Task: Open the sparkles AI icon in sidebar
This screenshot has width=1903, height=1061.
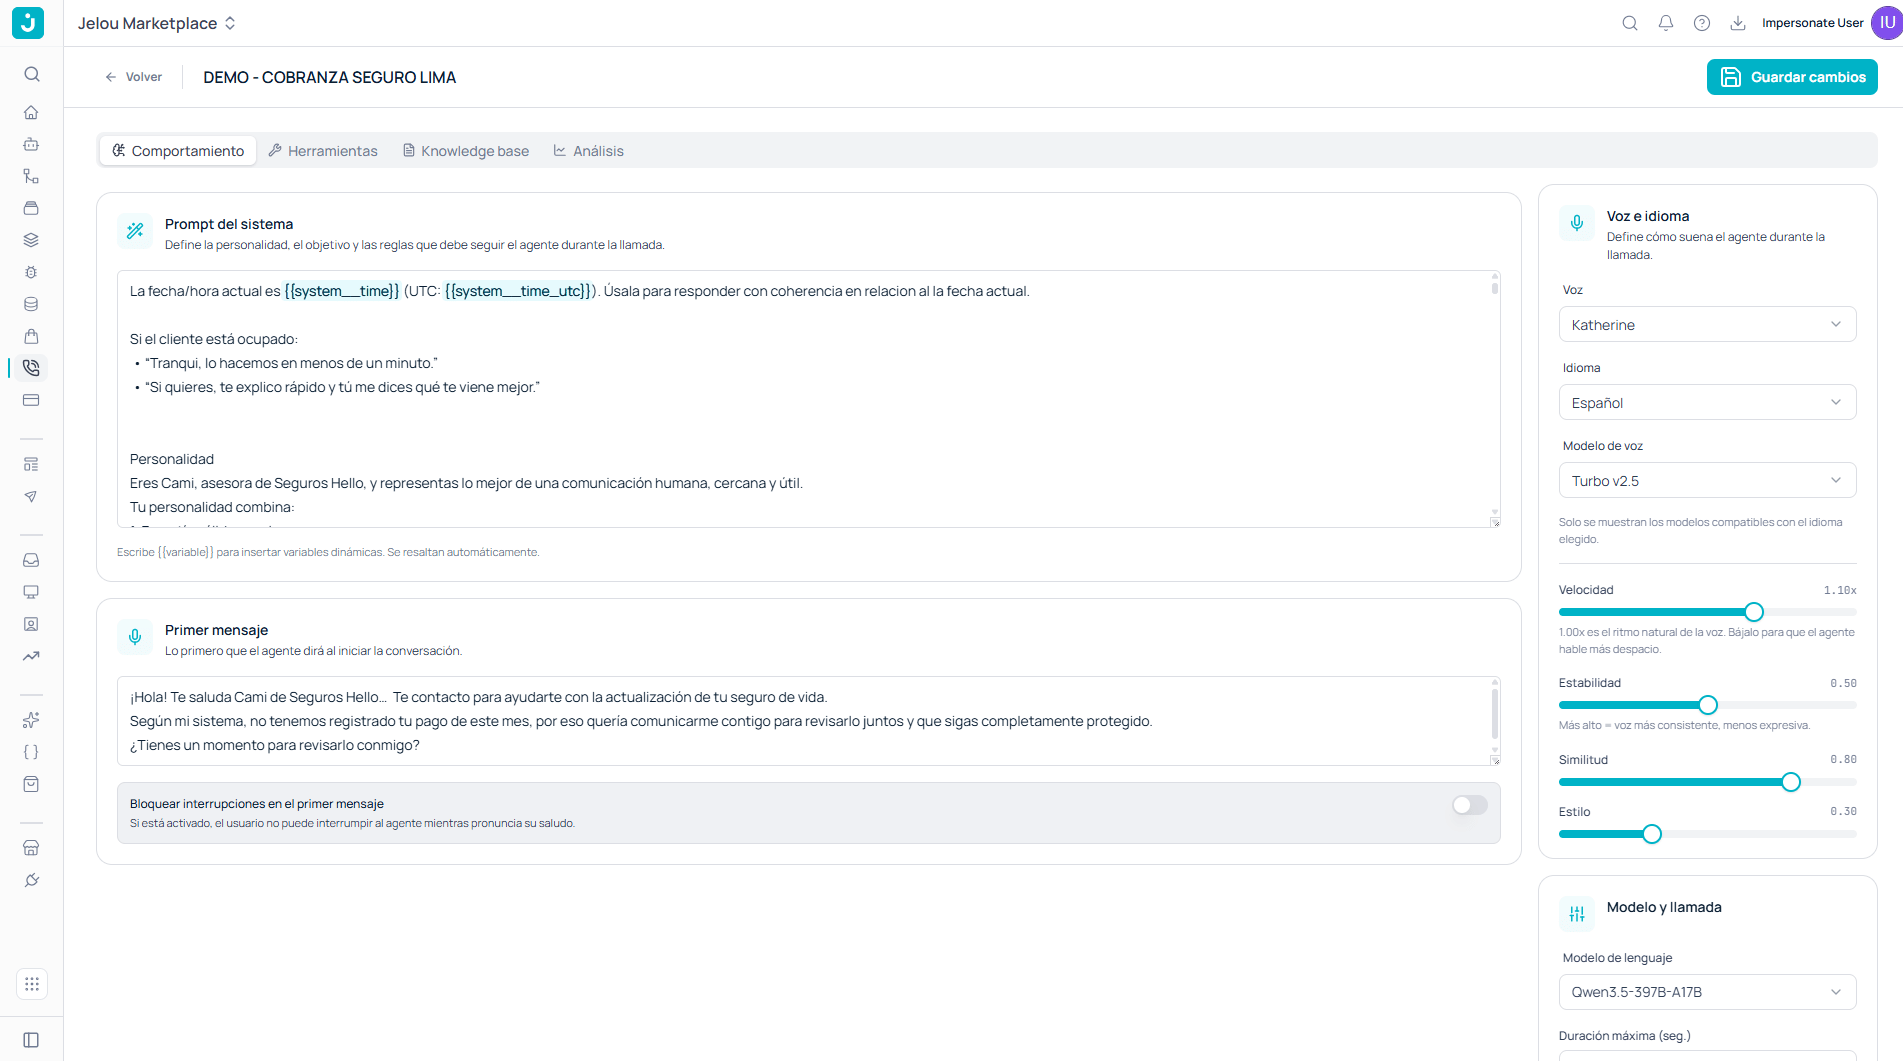Action: (32, 720)
